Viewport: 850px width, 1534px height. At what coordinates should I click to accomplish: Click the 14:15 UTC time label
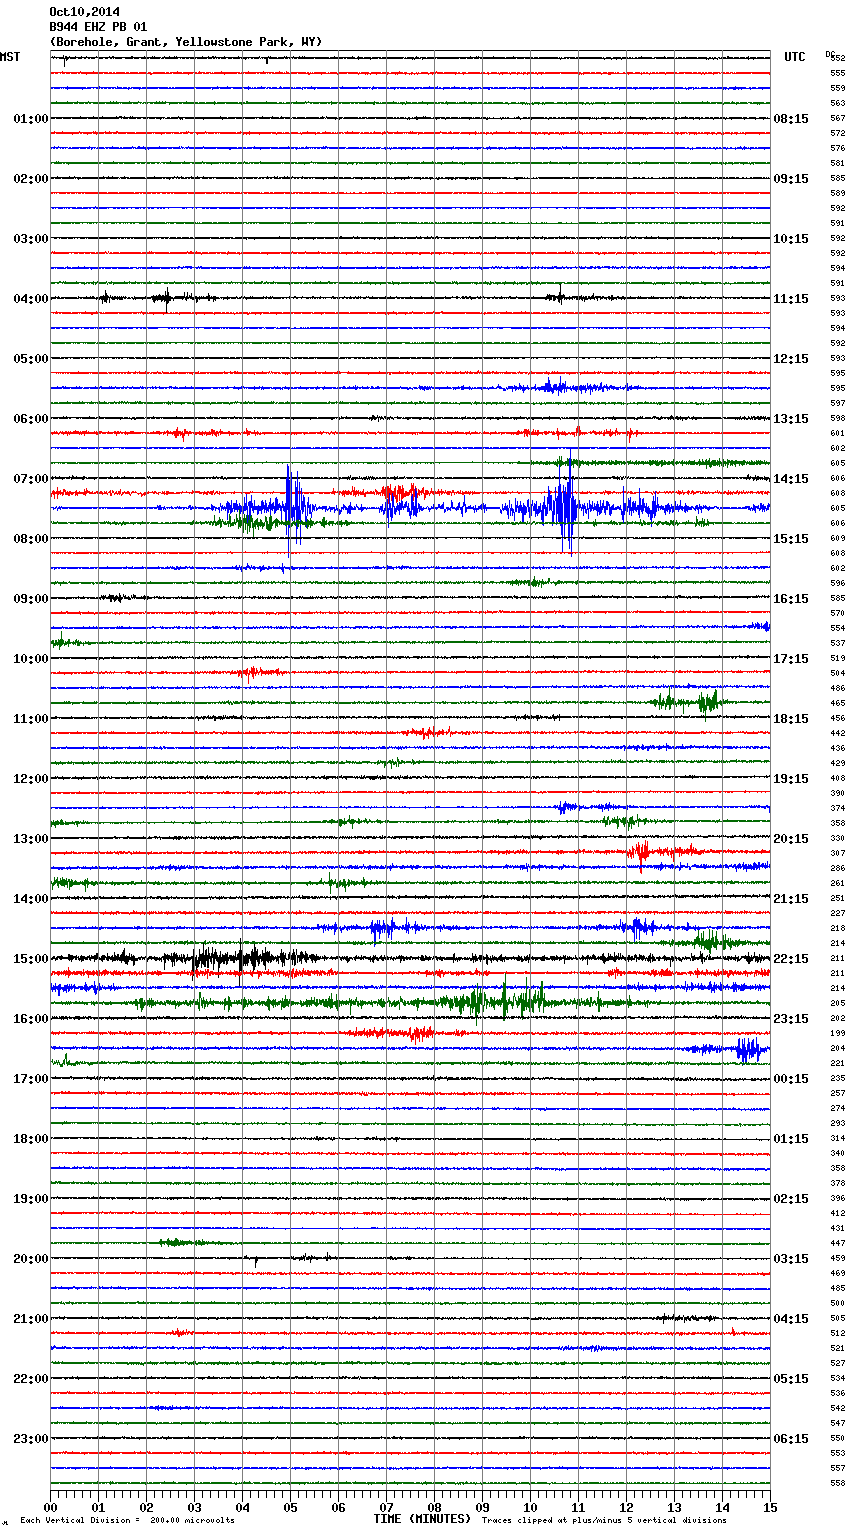click(791, 479)
